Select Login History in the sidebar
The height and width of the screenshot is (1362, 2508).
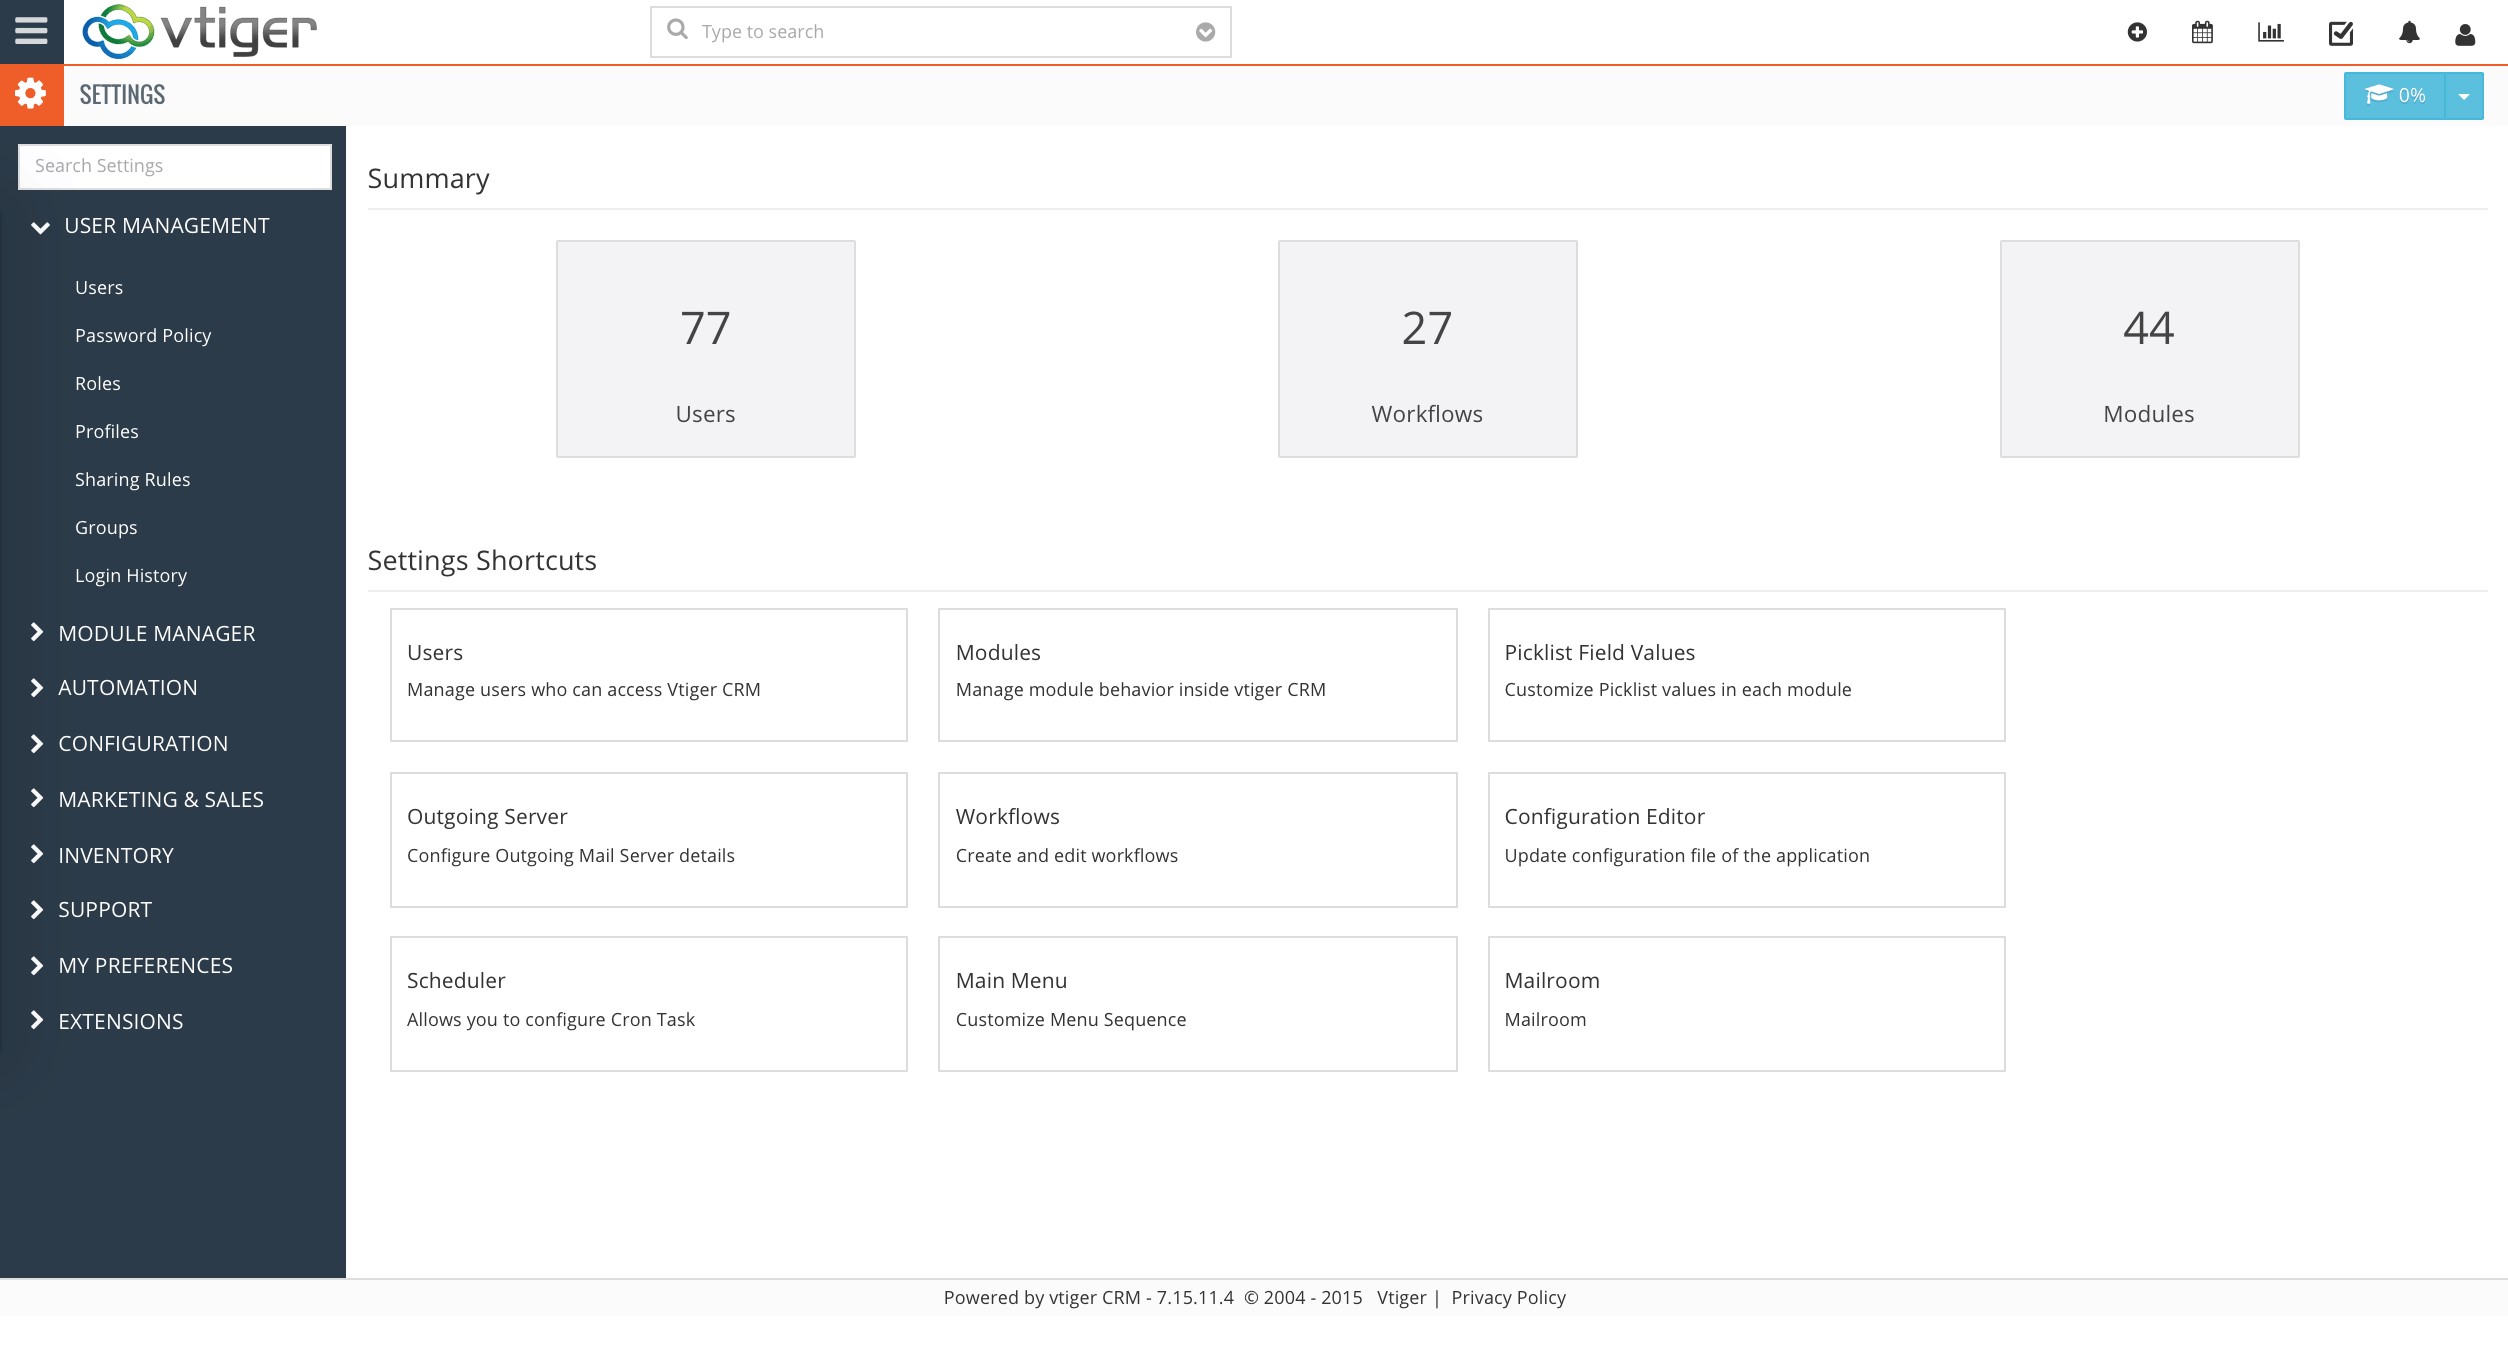[131, 575]
